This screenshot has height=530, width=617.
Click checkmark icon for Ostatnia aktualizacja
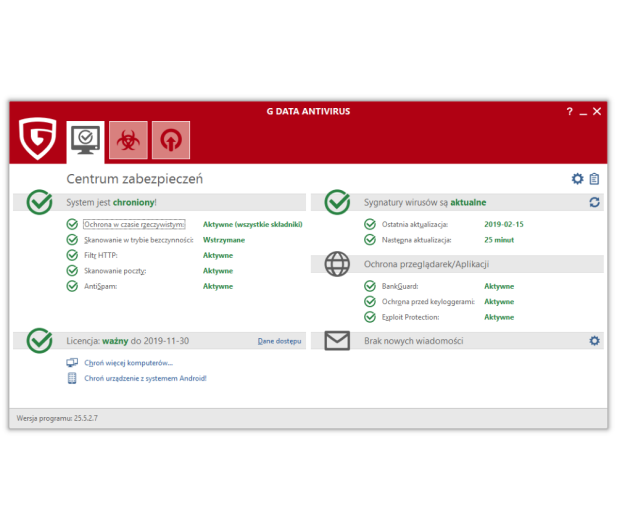coord(370,224)
